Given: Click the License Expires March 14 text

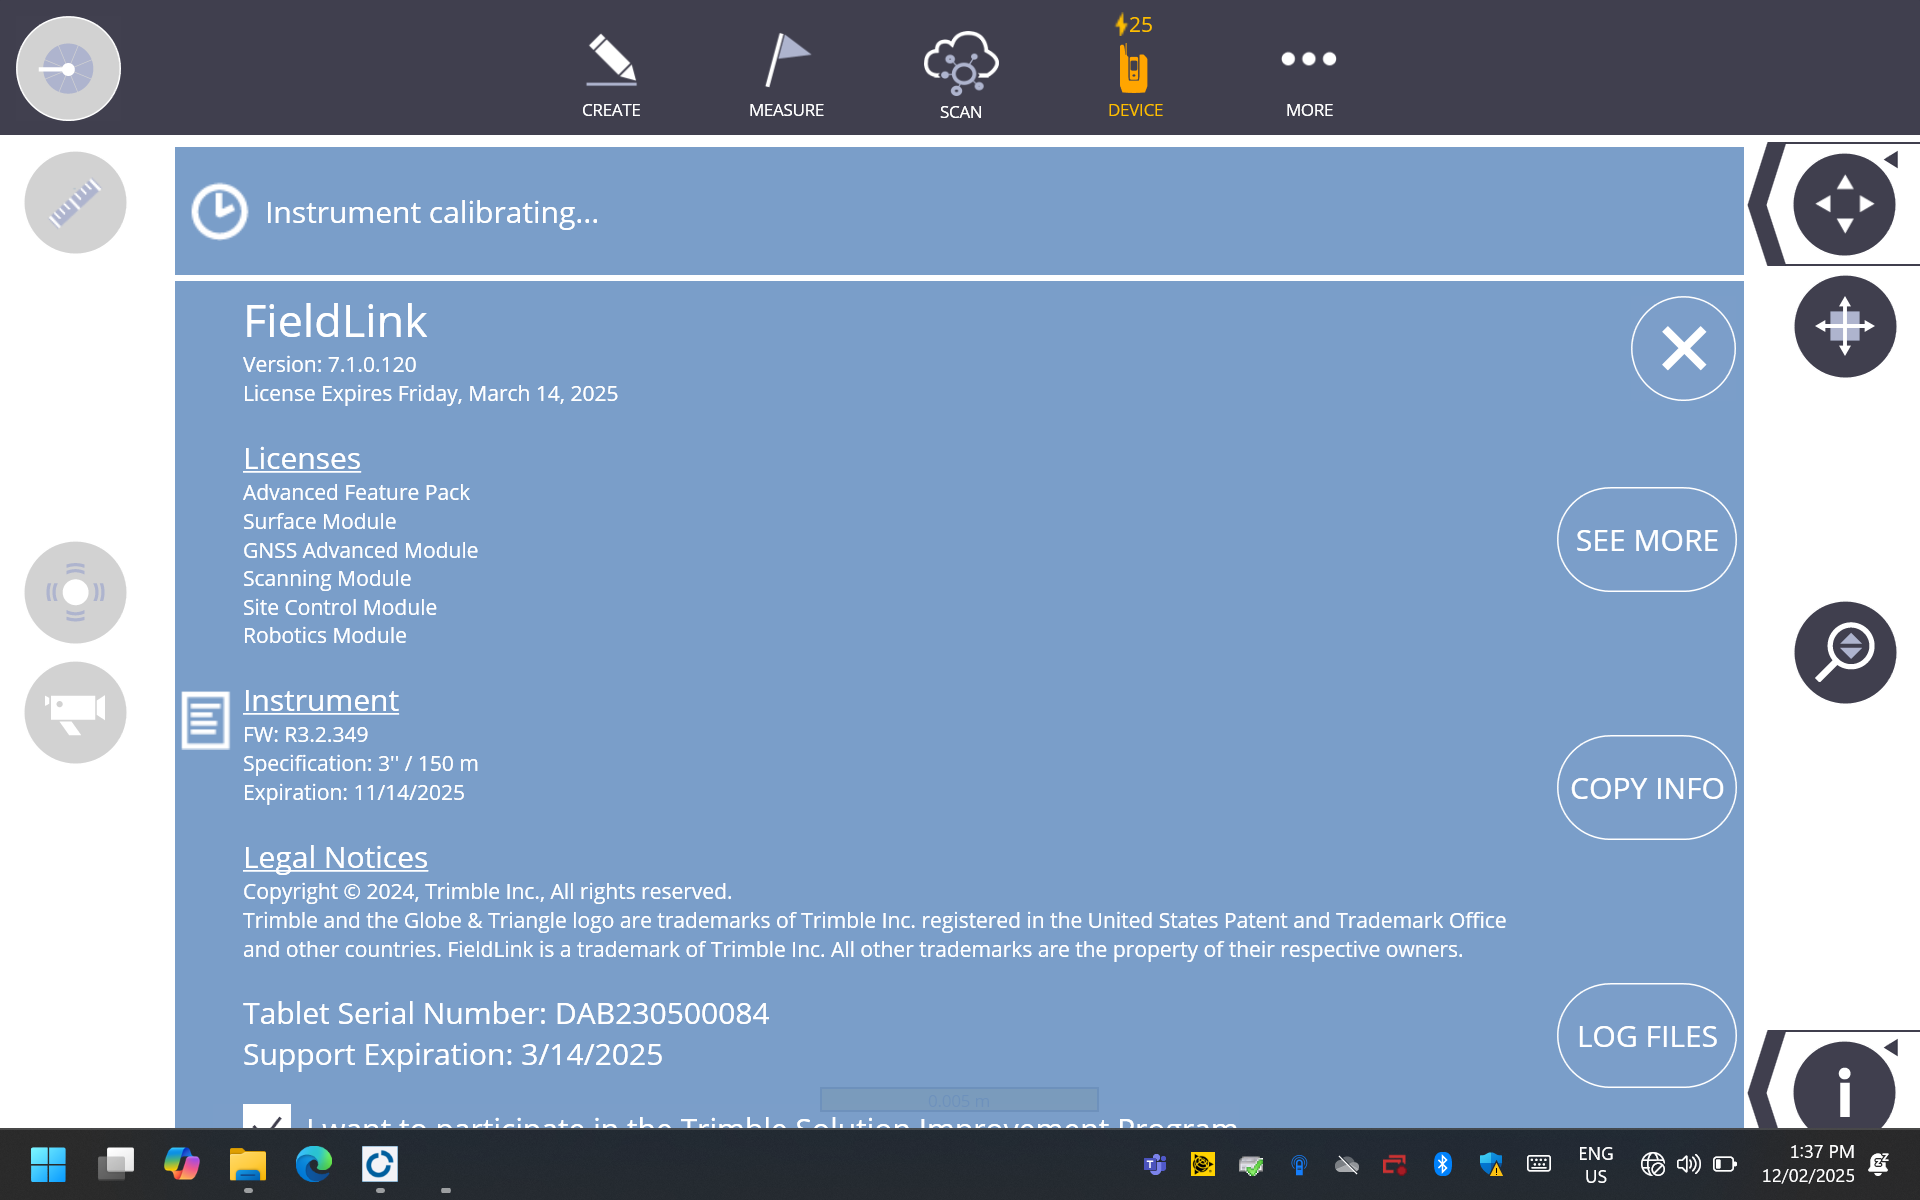Looking at the screenshot, I should [x=430, y=394].
